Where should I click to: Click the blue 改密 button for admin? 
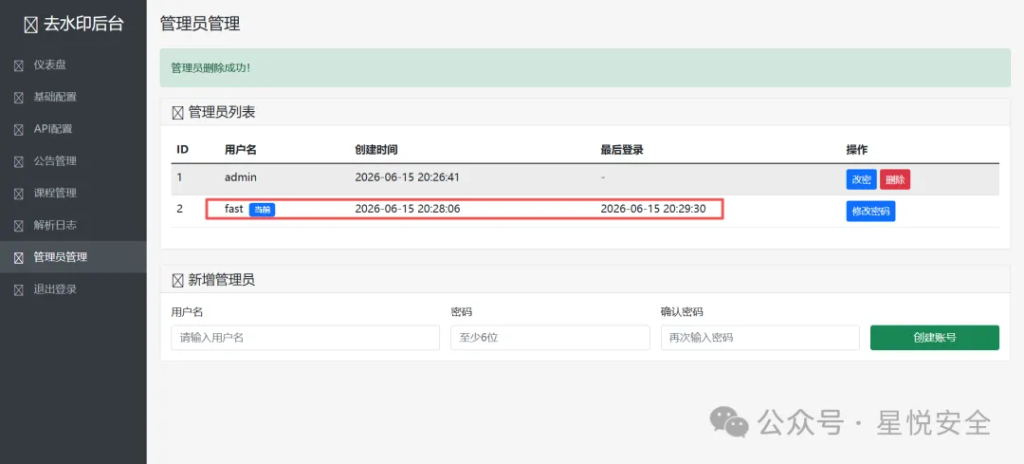point(861,180)
